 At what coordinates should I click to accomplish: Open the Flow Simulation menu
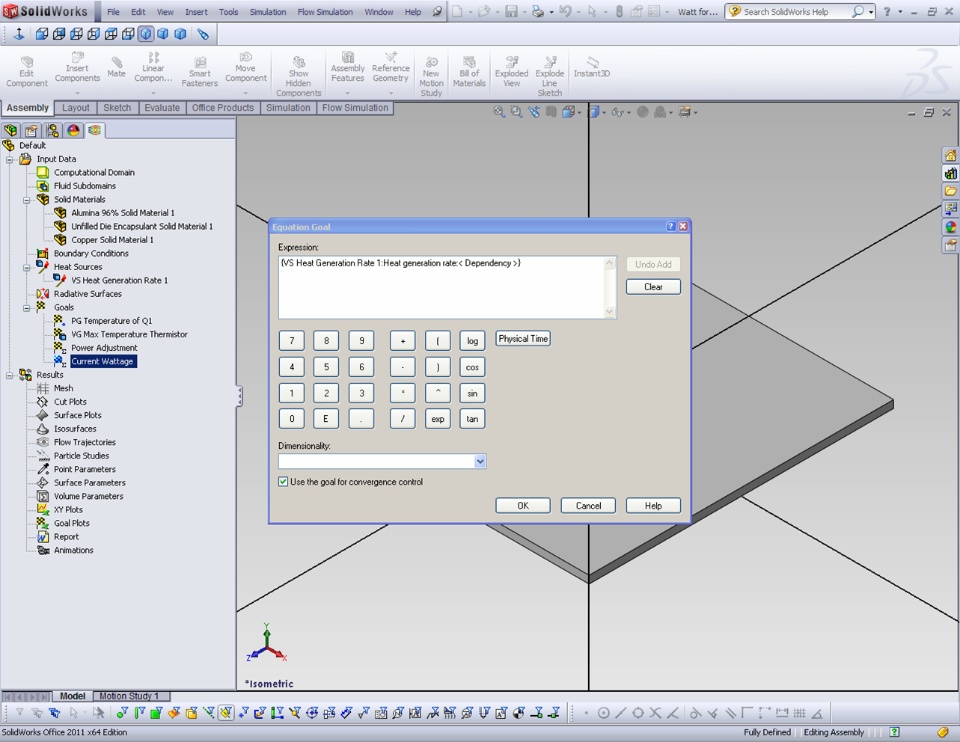coord(325,12)
